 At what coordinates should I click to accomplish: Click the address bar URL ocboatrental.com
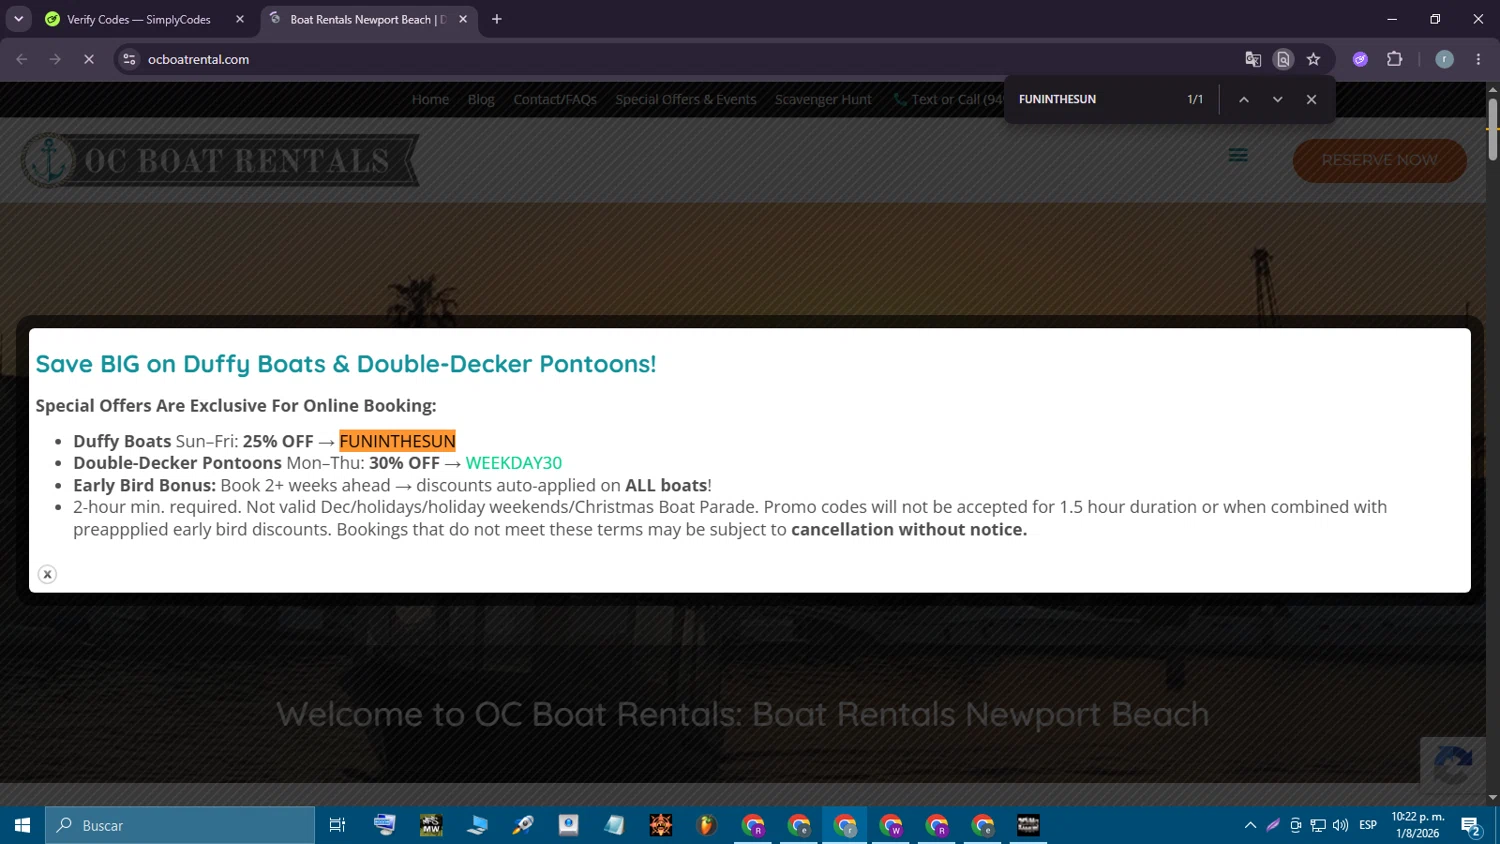coord(198,59)
